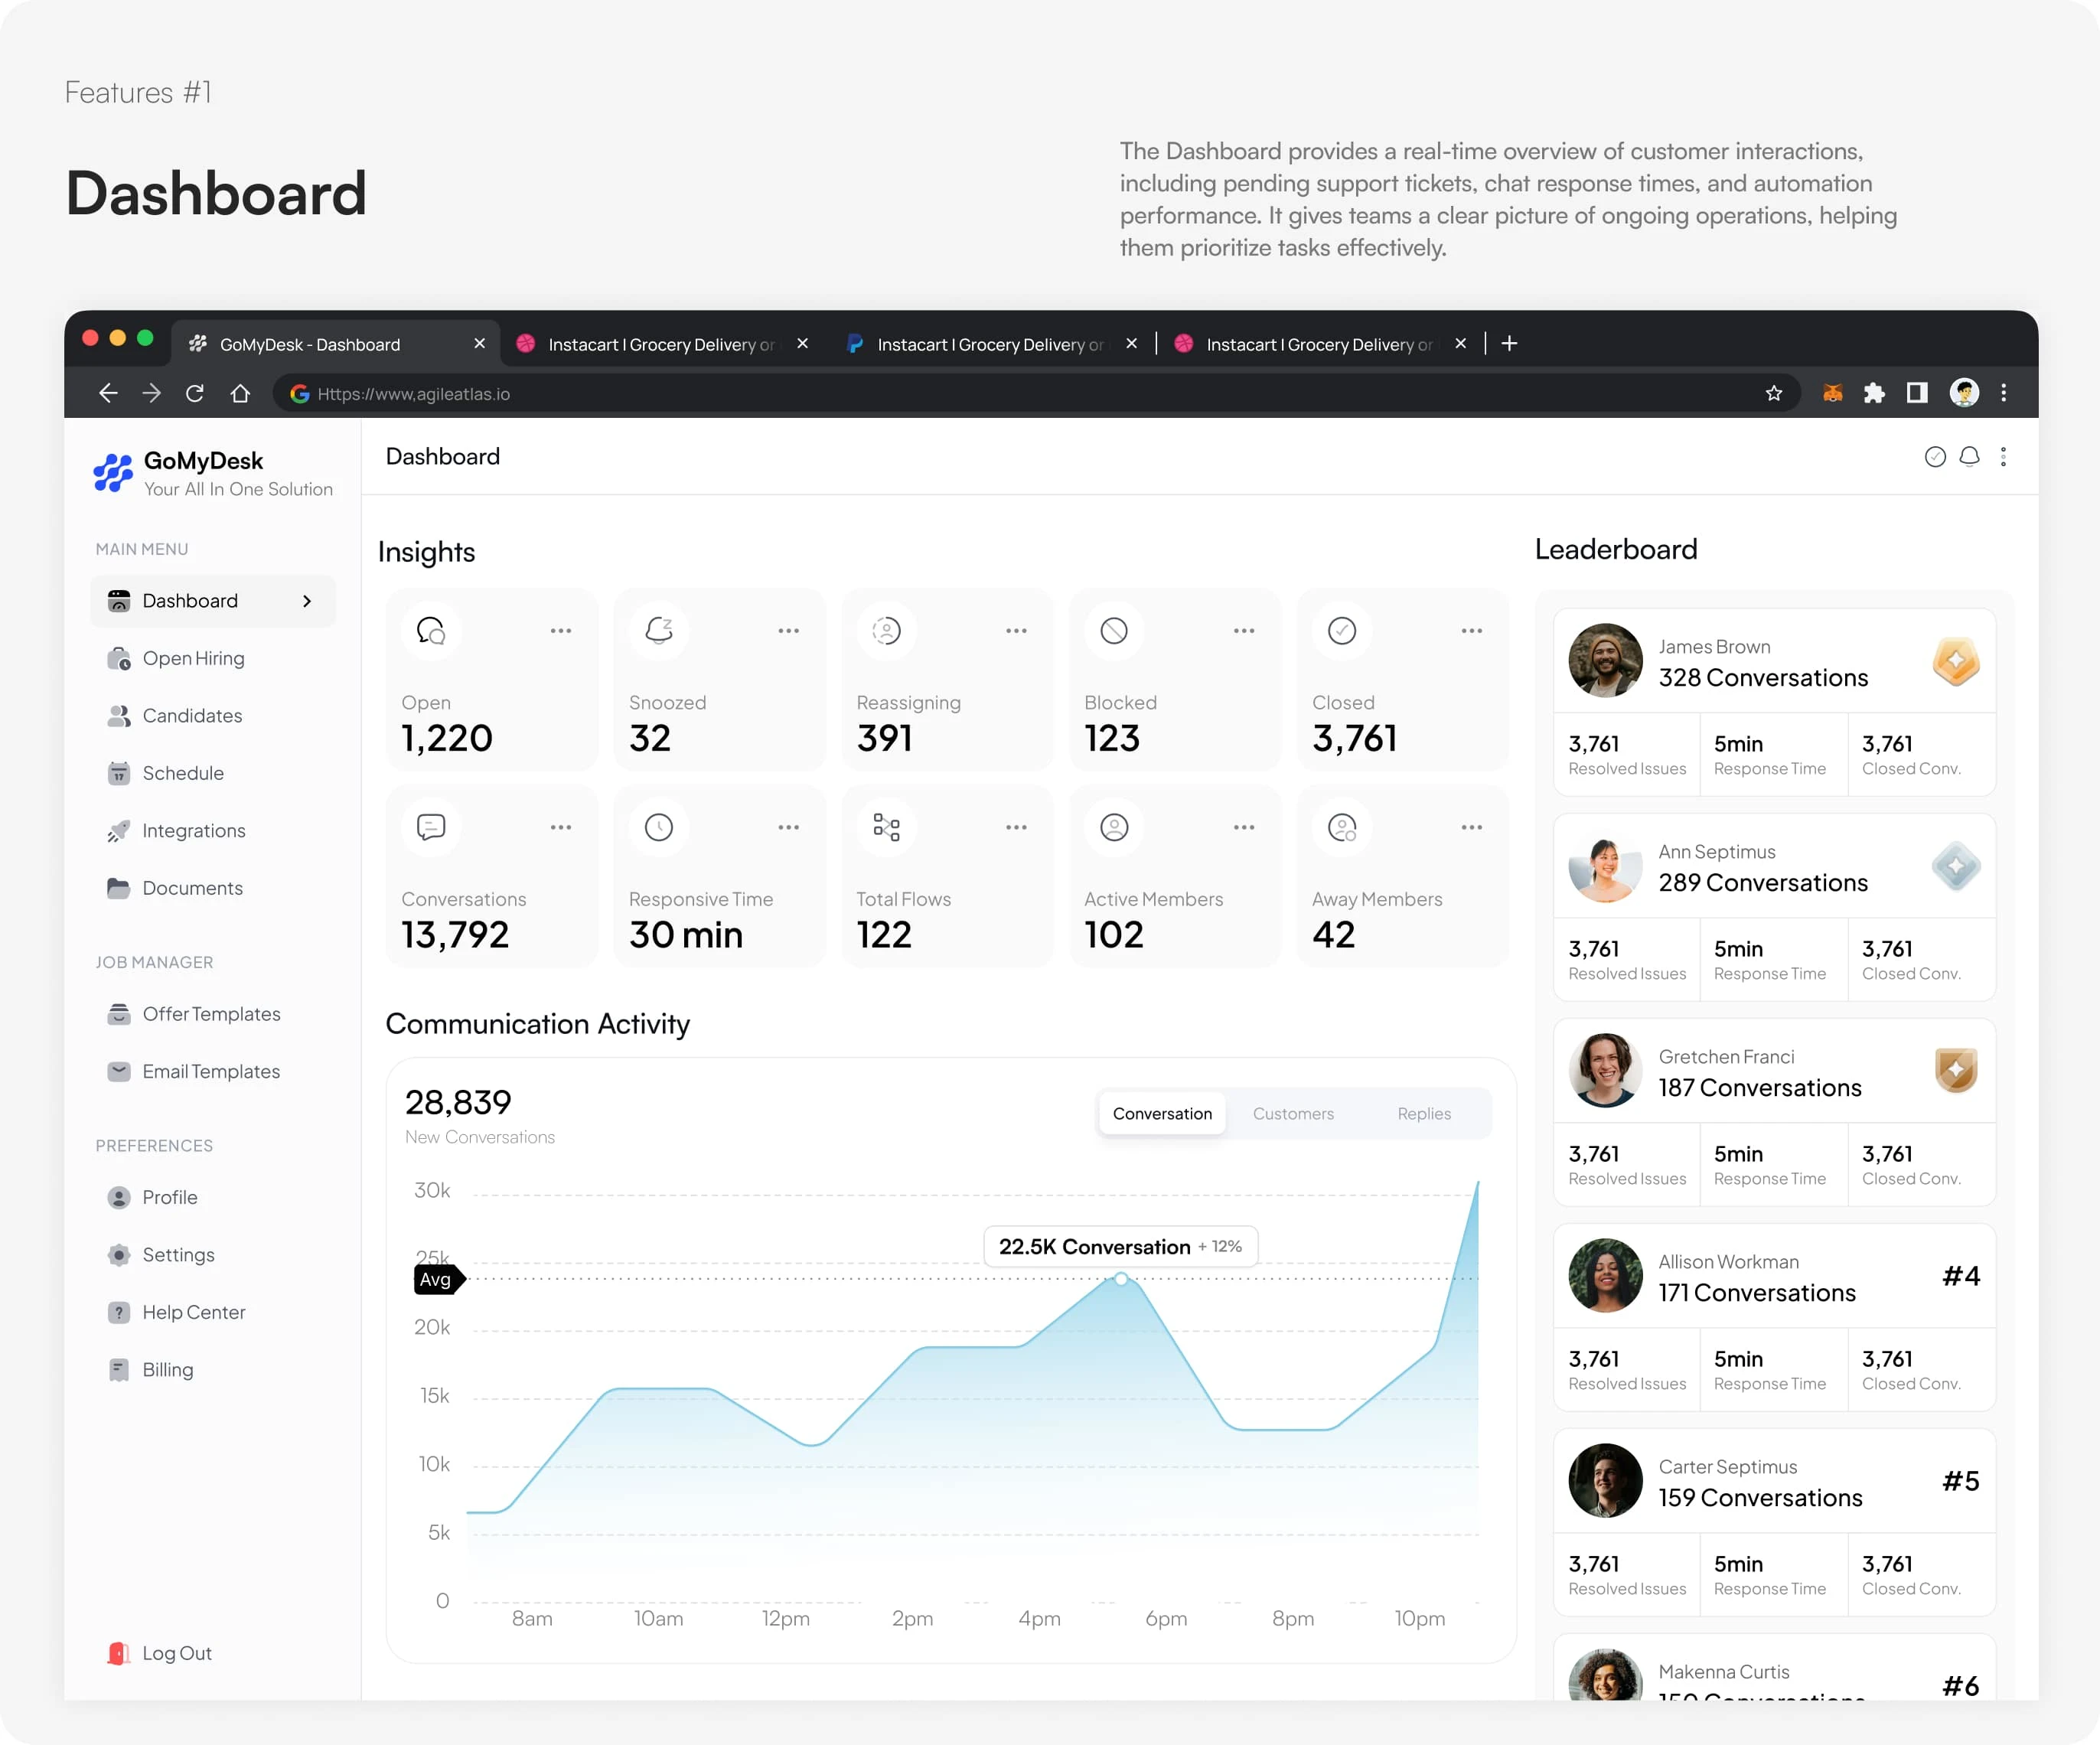Reload the page with the refresh icon
Image resolution: width=2100 pixels, height=1745 pixels.
pyautogui.click(x=195, y=393)
